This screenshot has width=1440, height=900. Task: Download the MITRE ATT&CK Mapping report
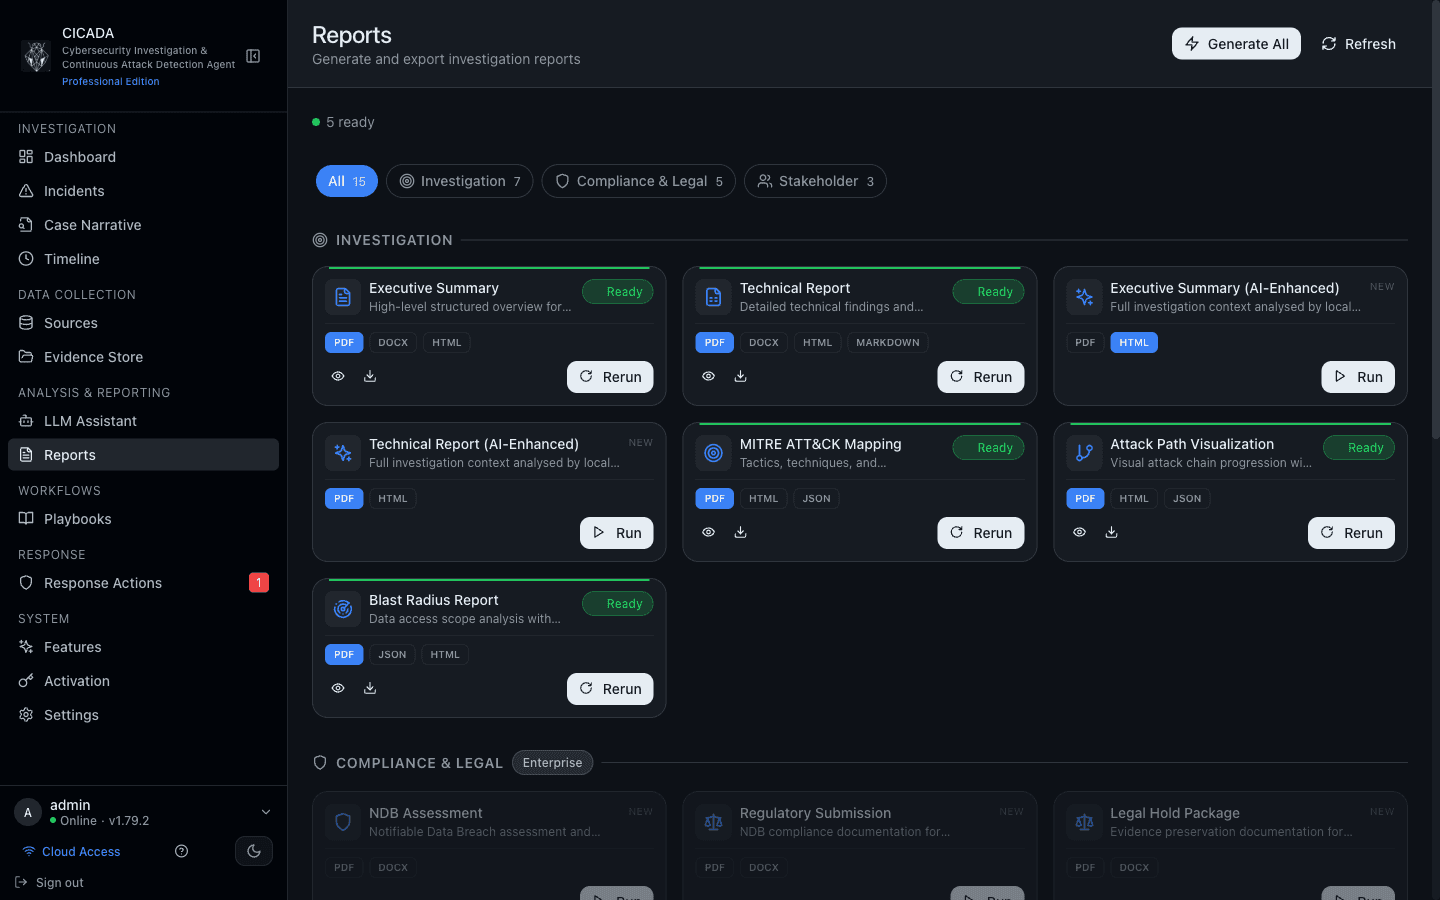[740, 532]
